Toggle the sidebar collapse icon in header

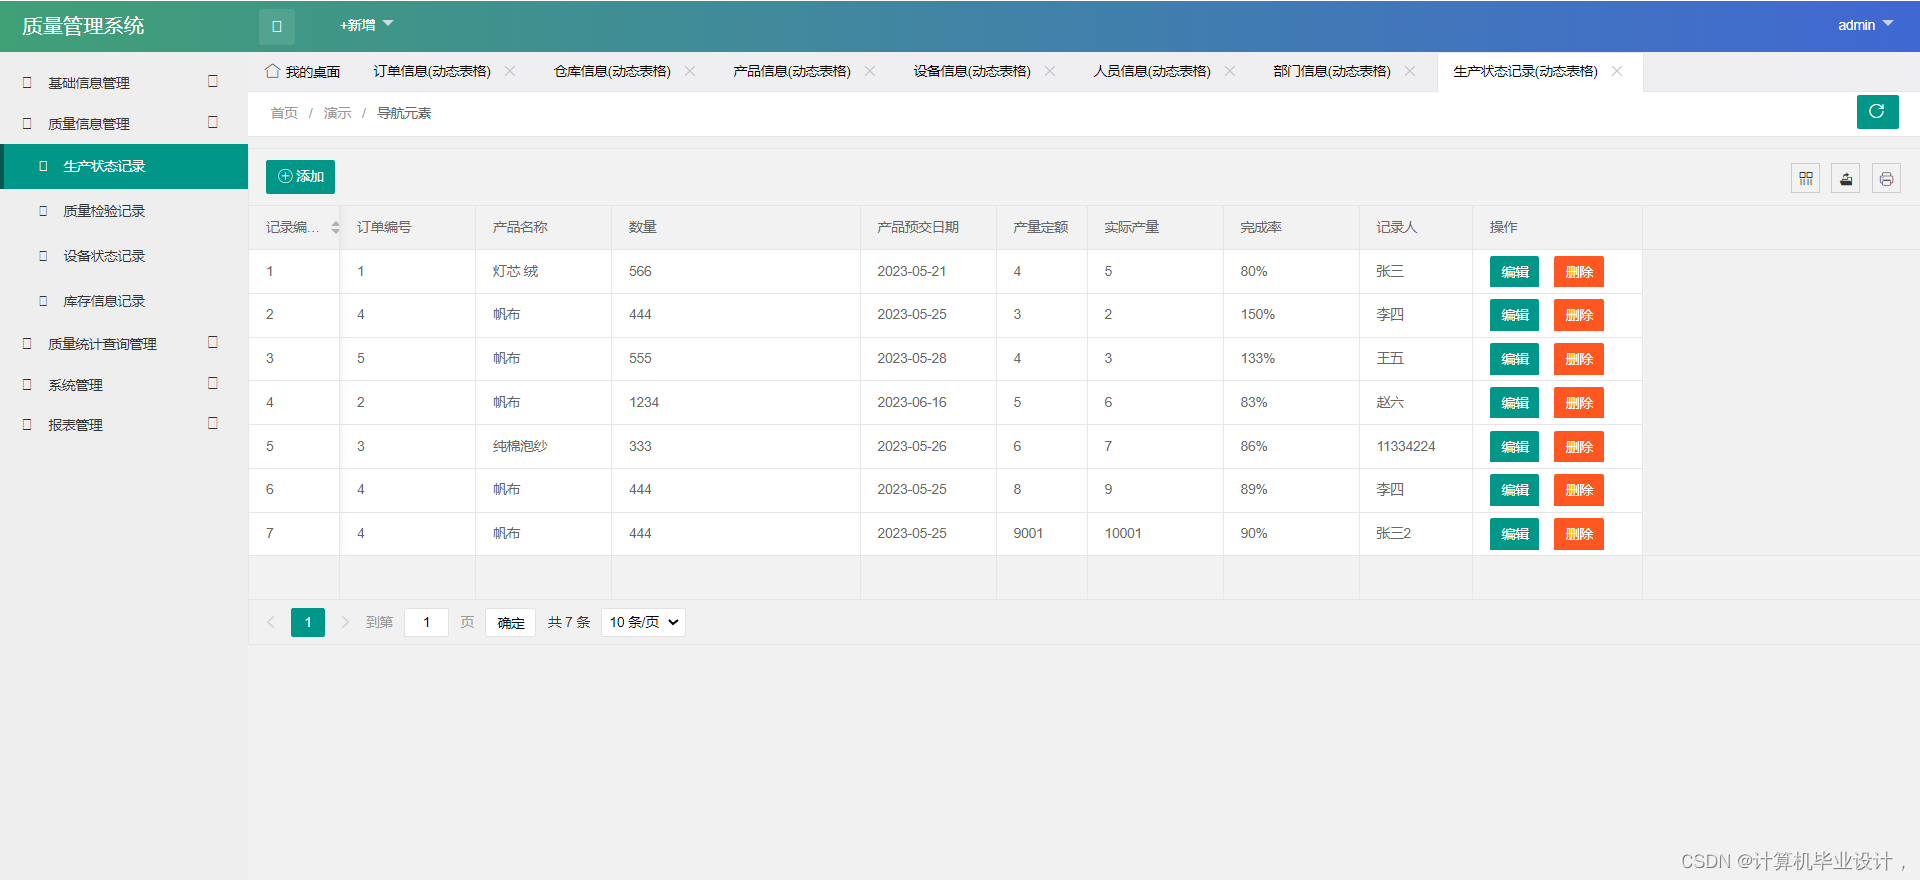tap(277, 27)
